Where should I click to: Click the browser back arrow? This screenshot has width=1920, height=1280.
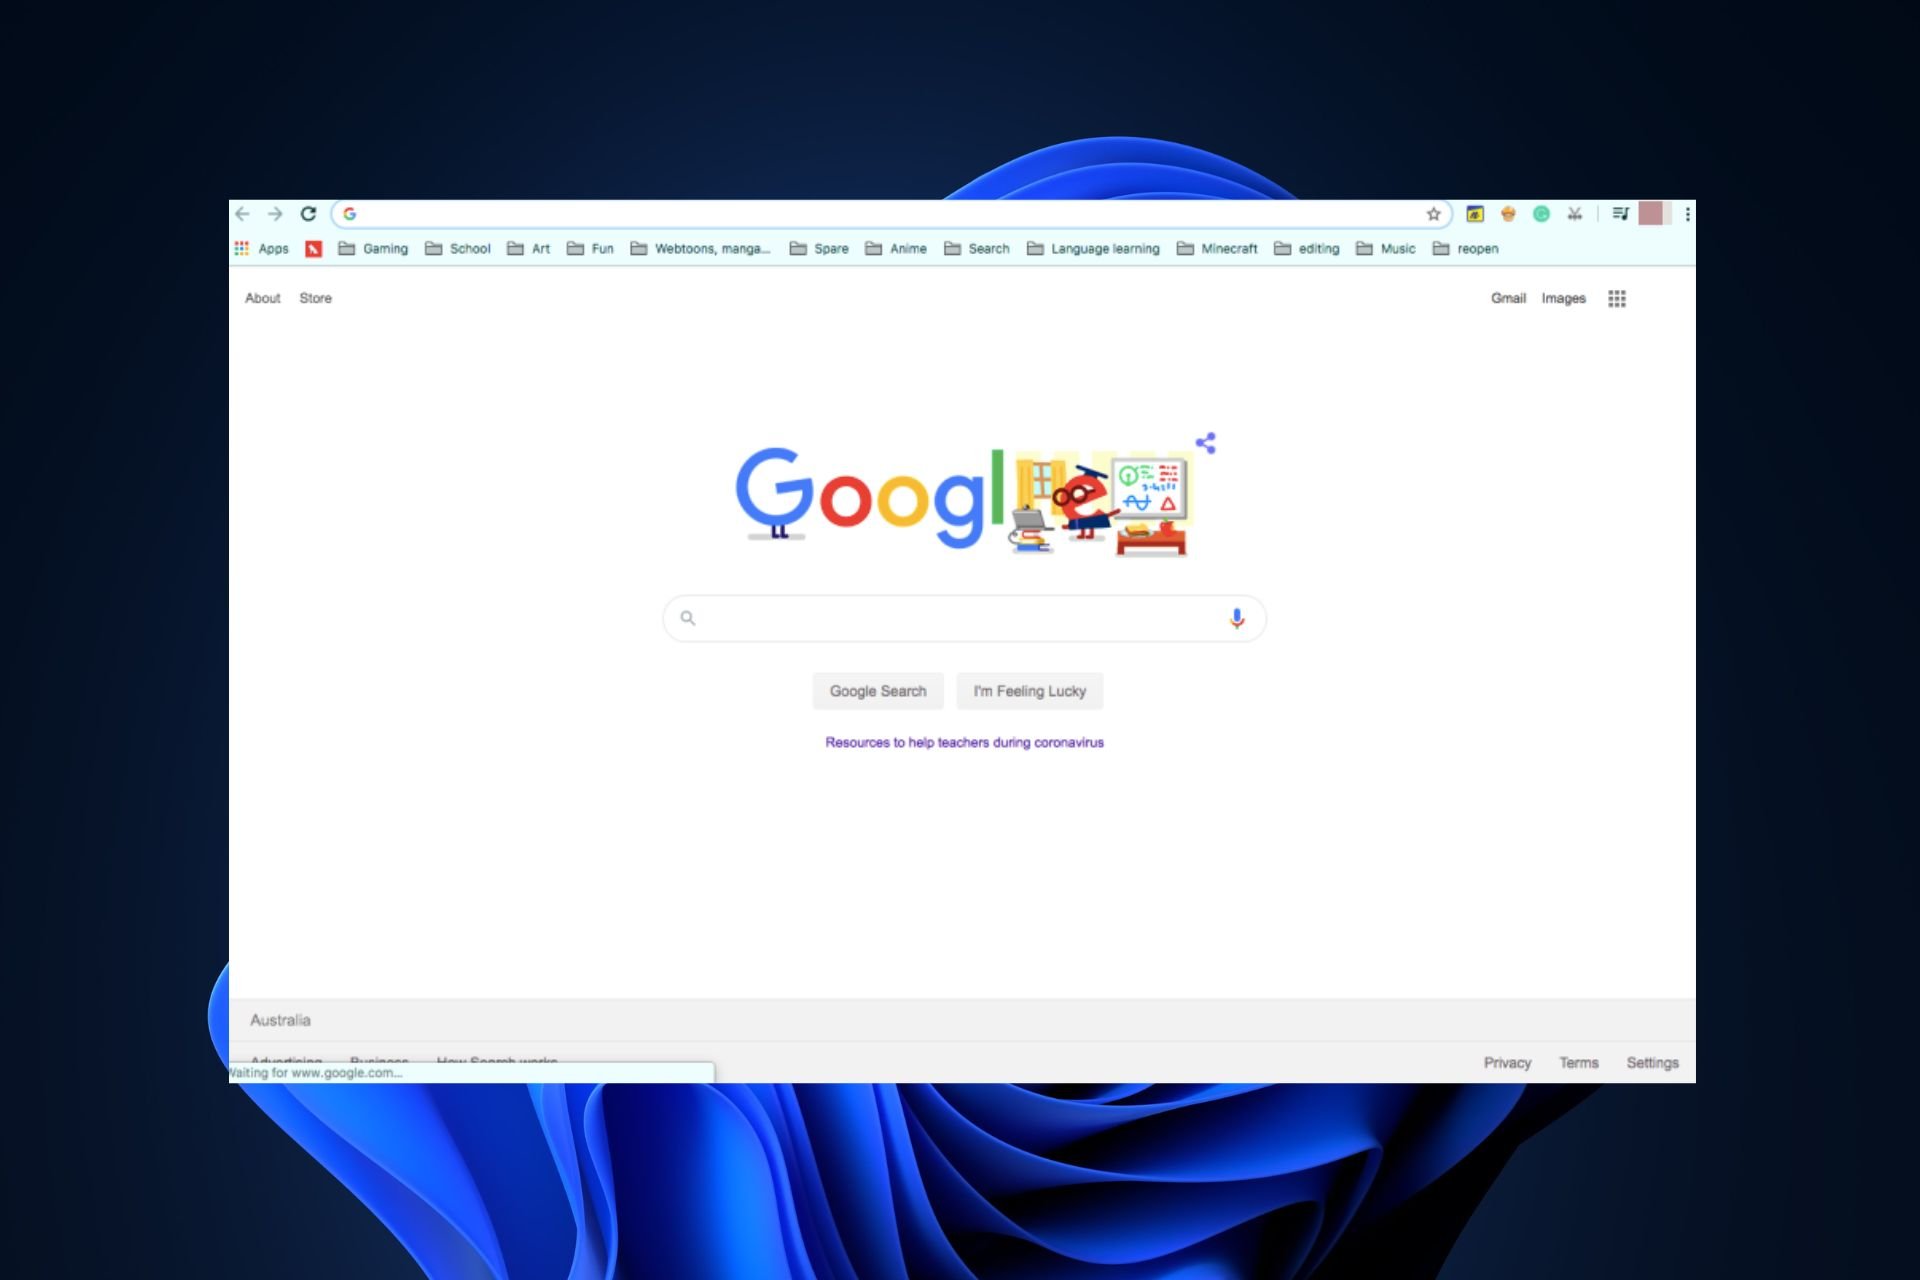click(x=243, y=214)
